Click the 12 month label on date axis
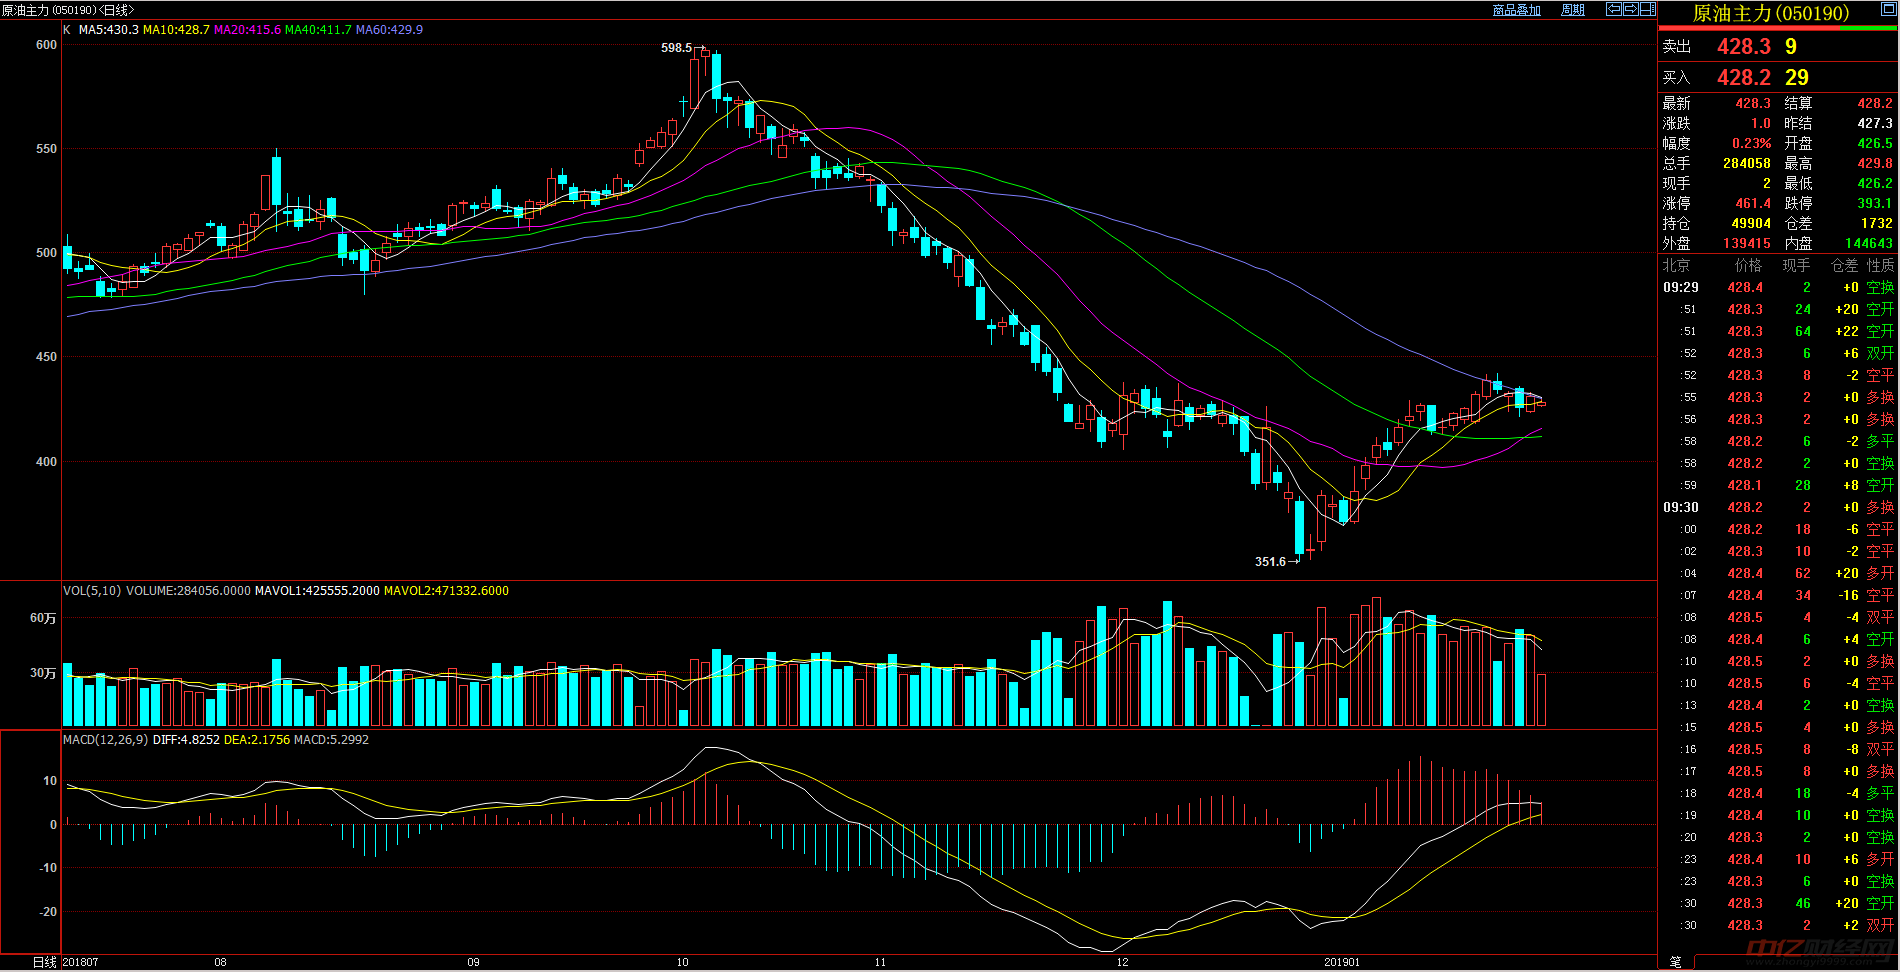This screenshot has height=972, width=1900. pyautogui.click(x=1122, y=962)
